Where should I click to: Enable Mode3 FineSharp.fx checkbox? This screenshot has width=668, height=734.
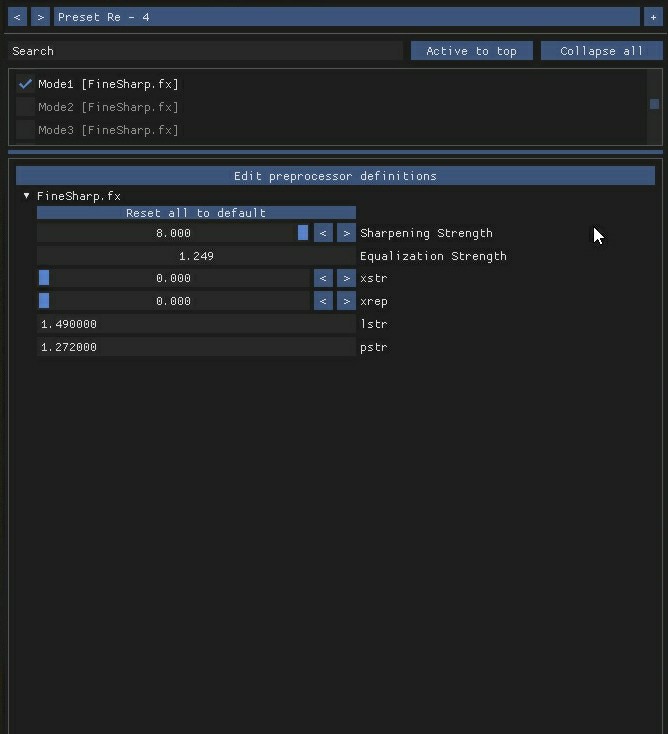25,130
